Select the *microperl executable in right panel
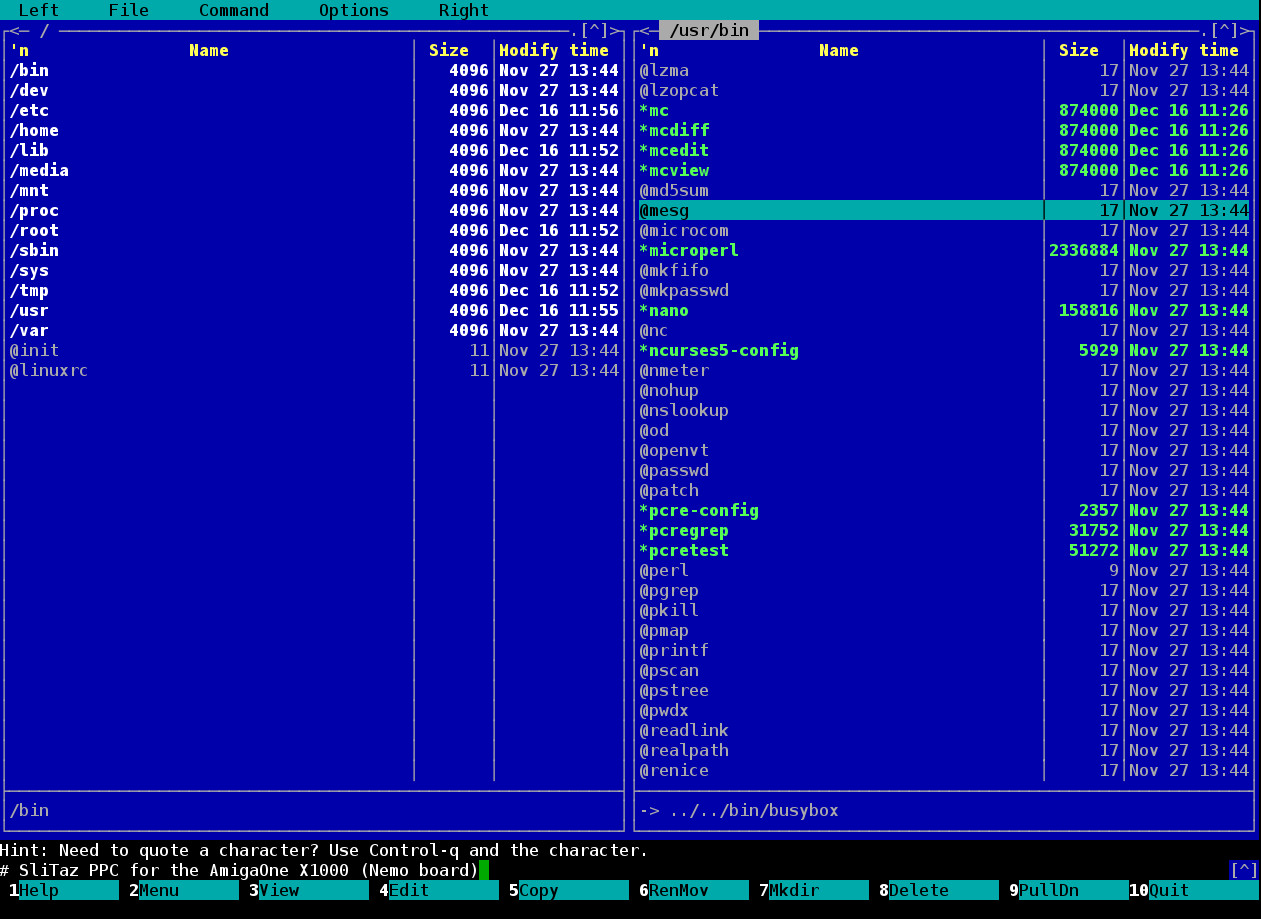This screenshot has height=919, width=1261. [x=689, y=250]
